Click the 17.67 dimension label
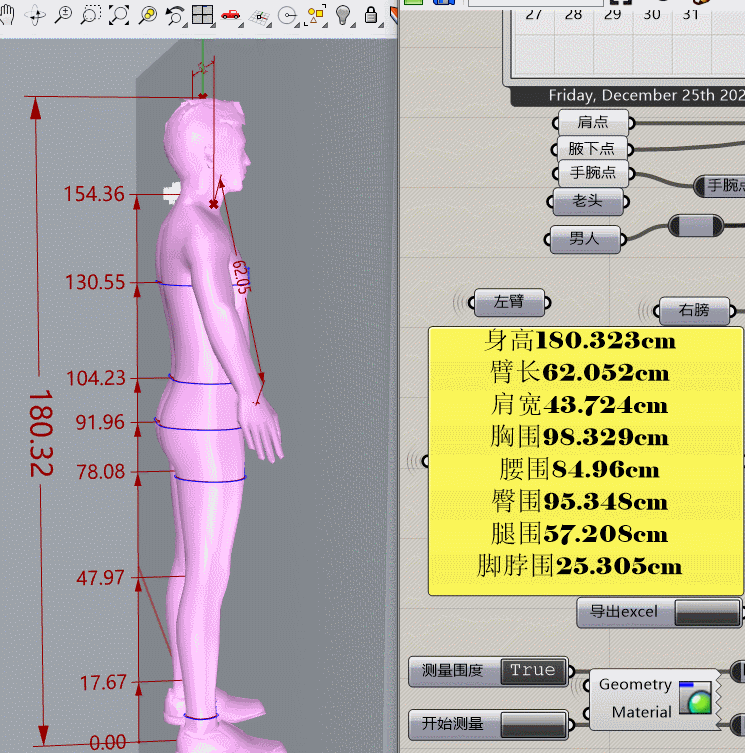This screenshot has width=745, height=753. click(x=103, y=683)
